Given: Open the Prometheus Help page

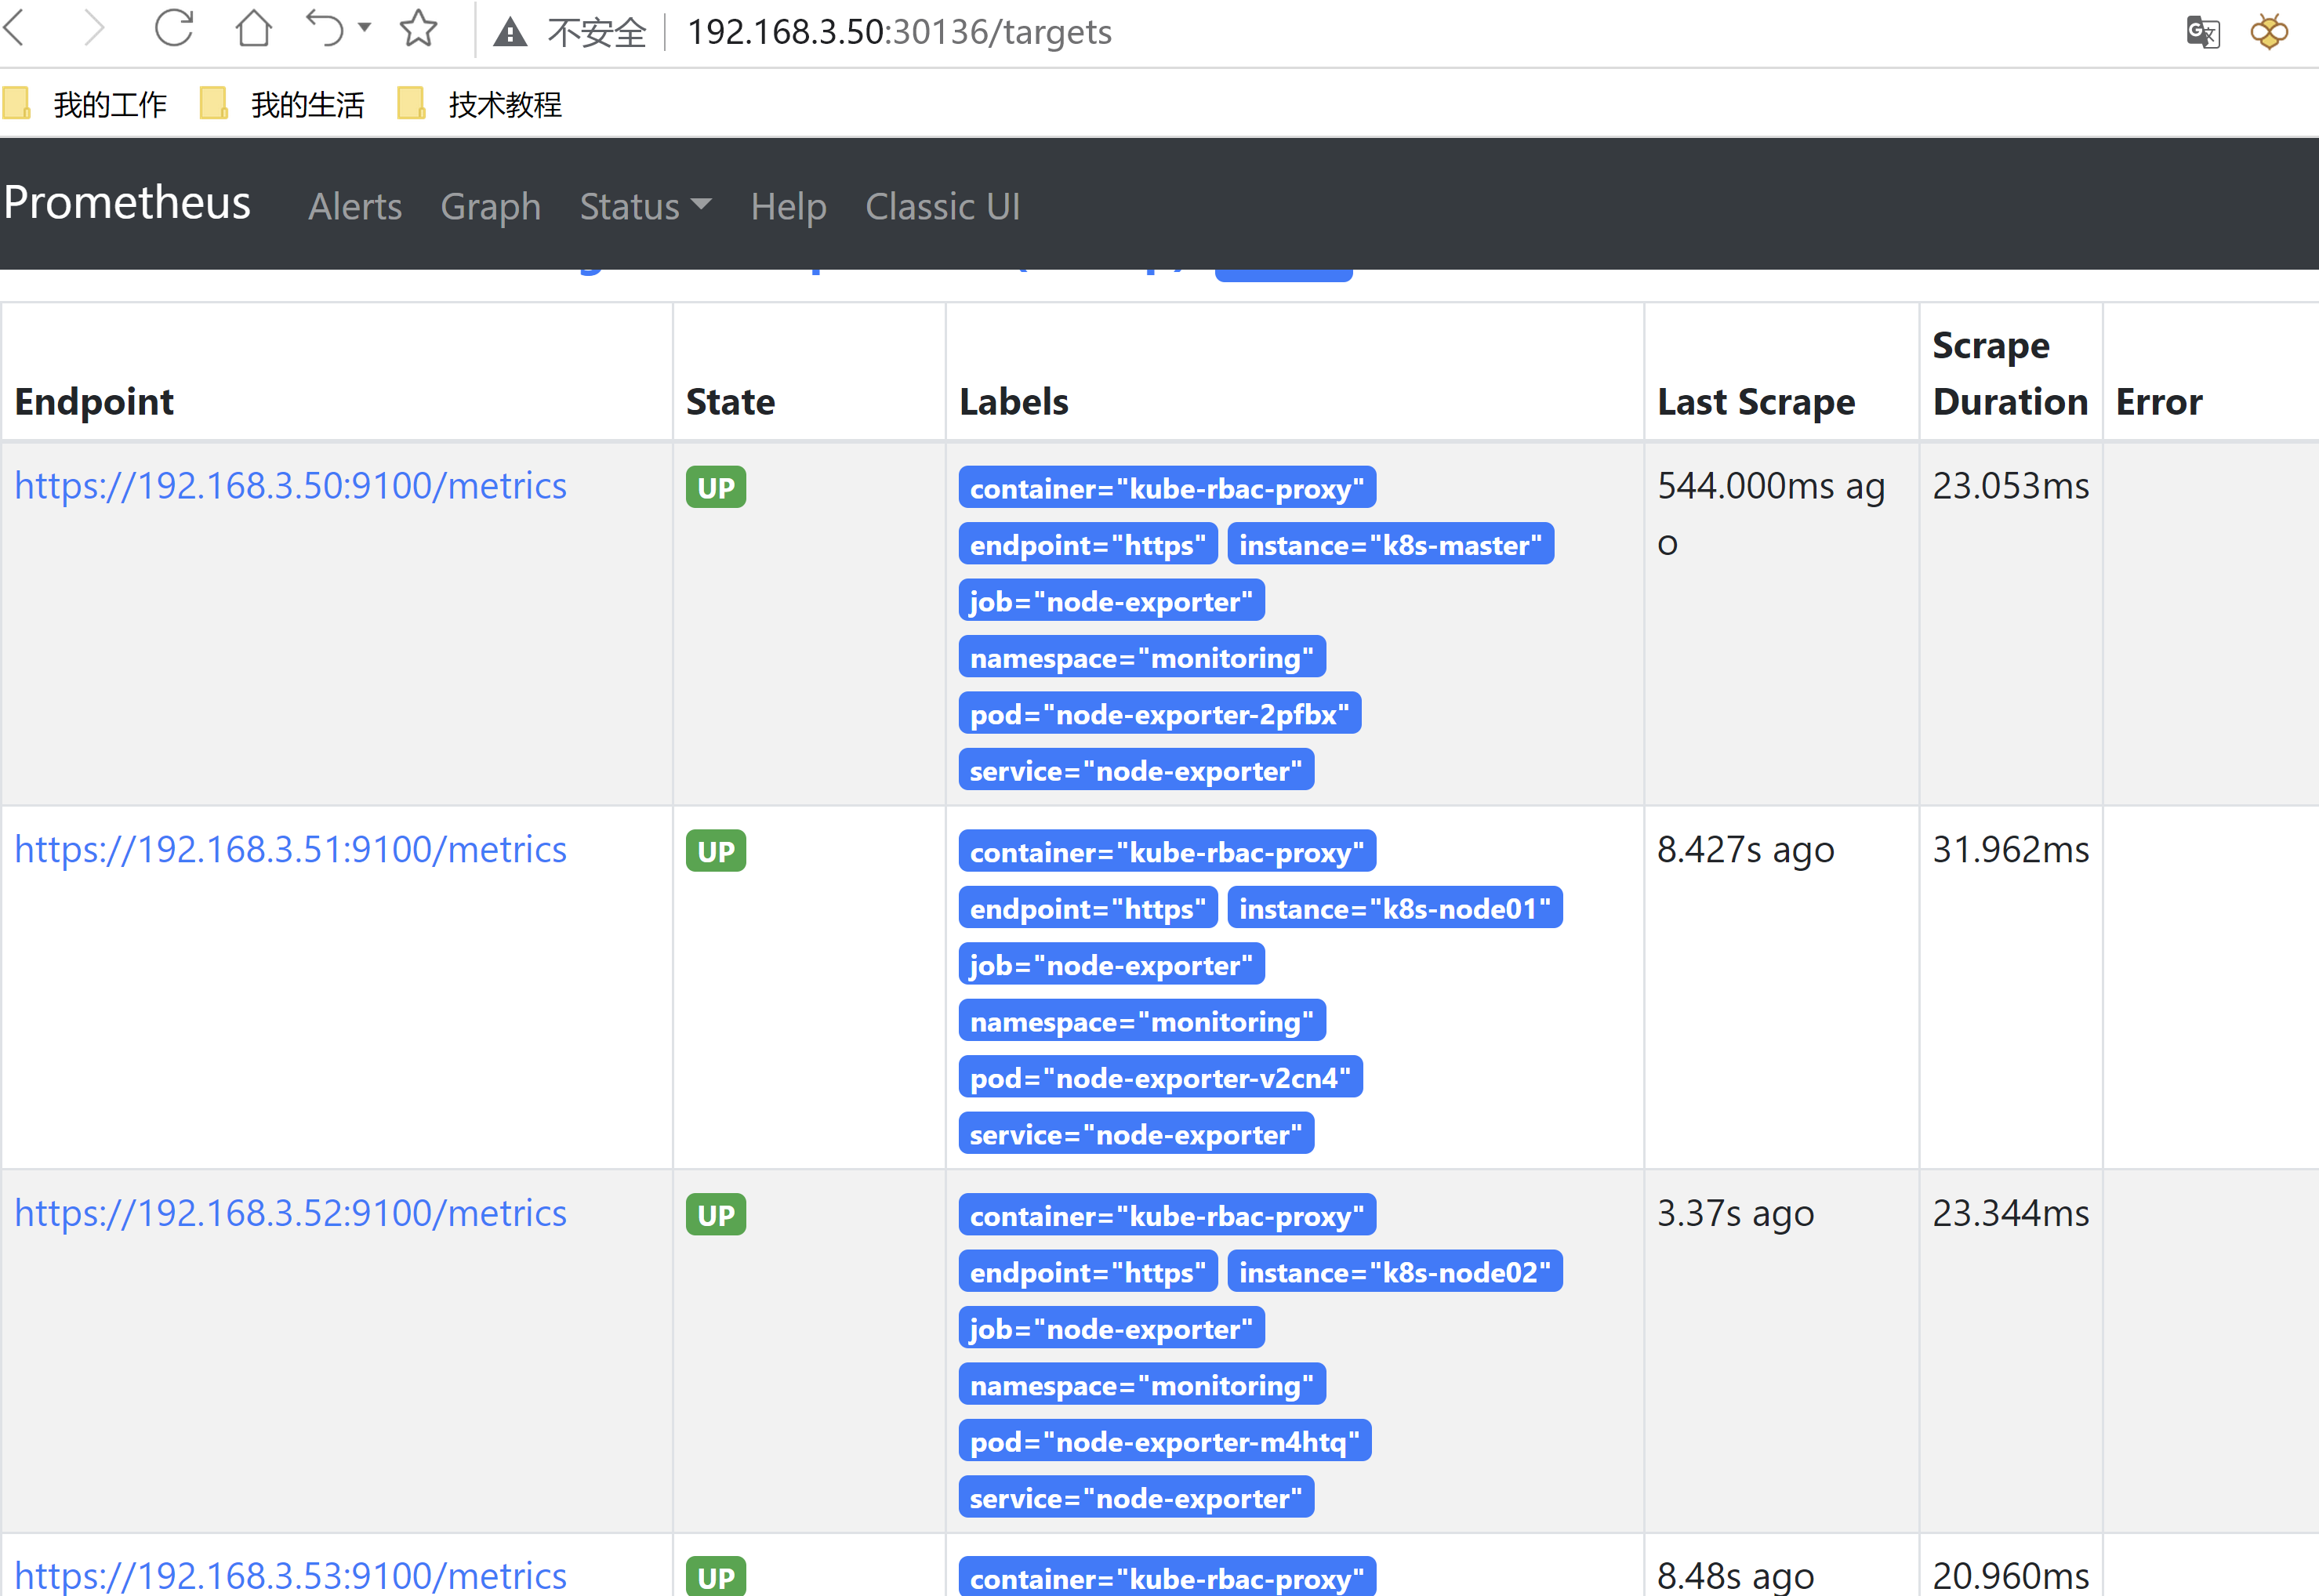Looking at the screenshot, I should click(x=788, y=207).
